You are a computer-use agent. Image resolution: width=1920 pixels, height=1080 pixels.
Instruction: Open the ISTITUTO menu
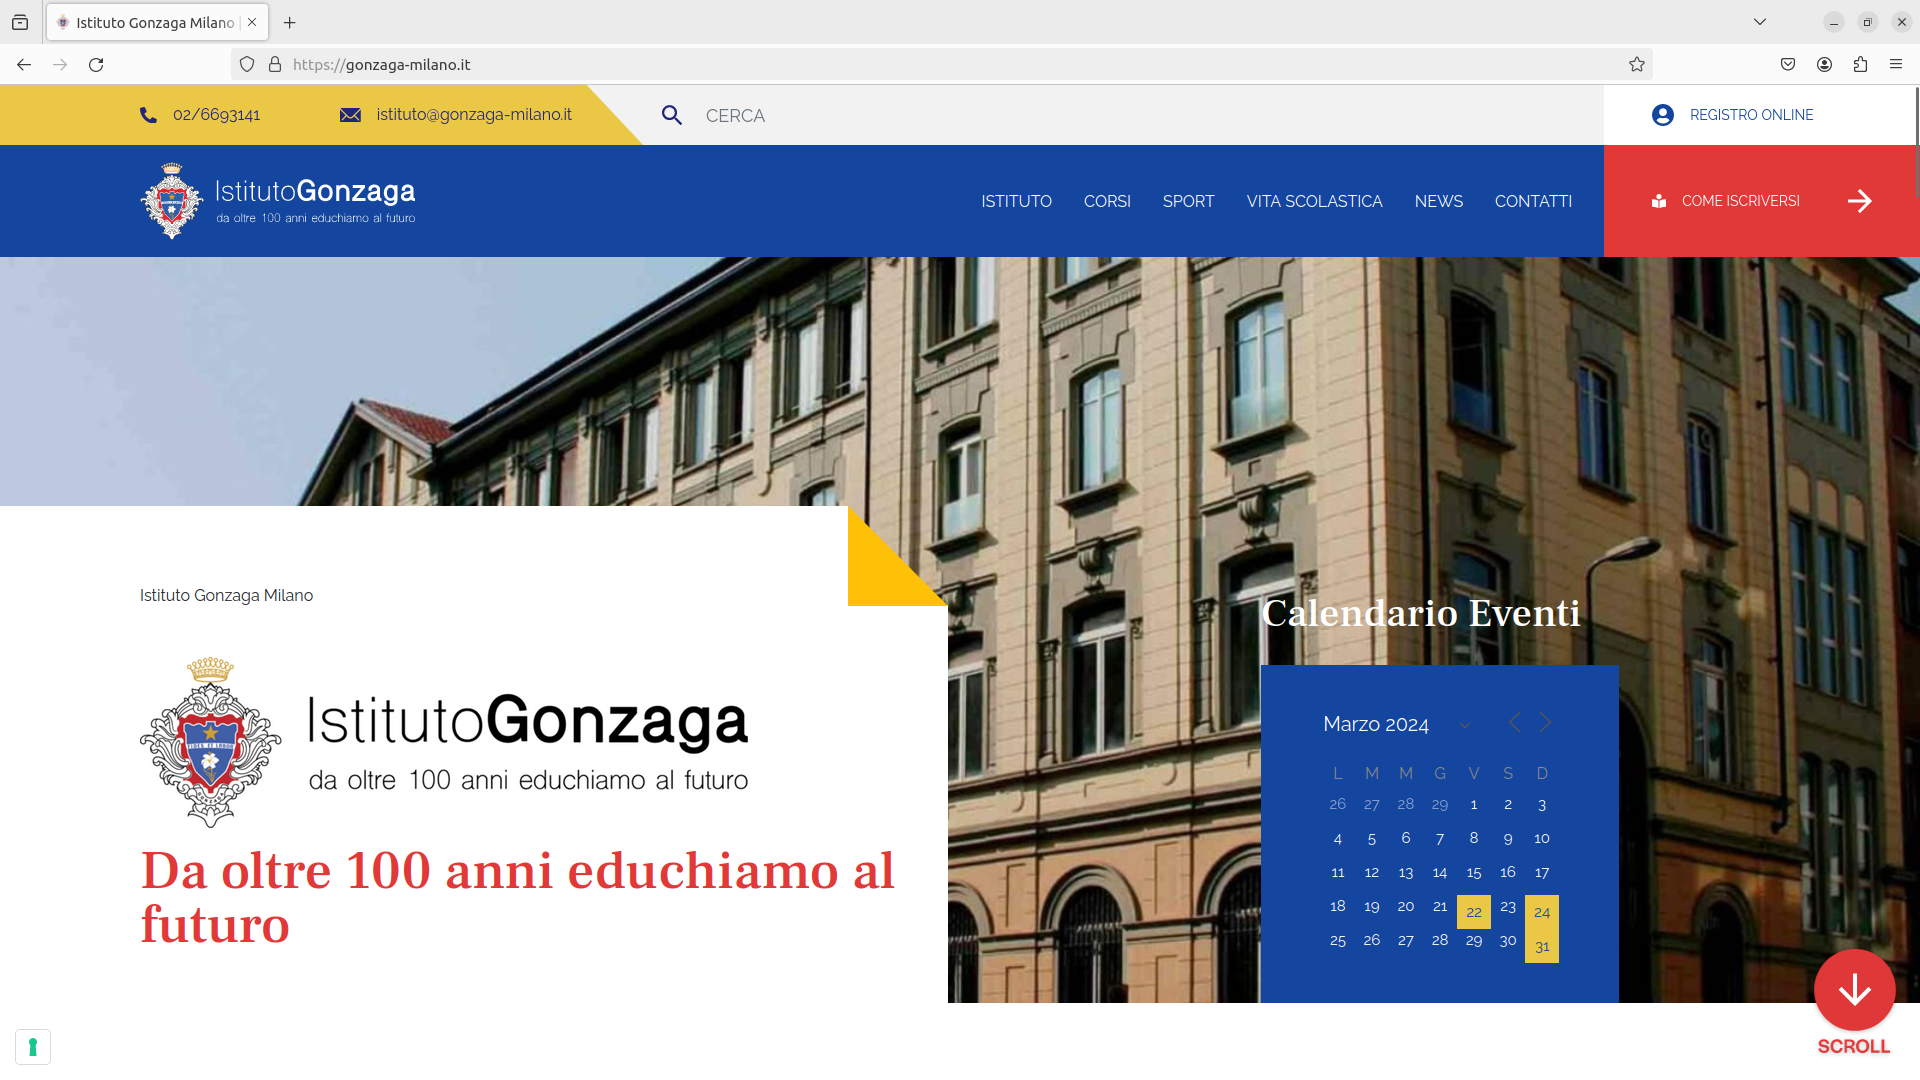point(1016,201)
